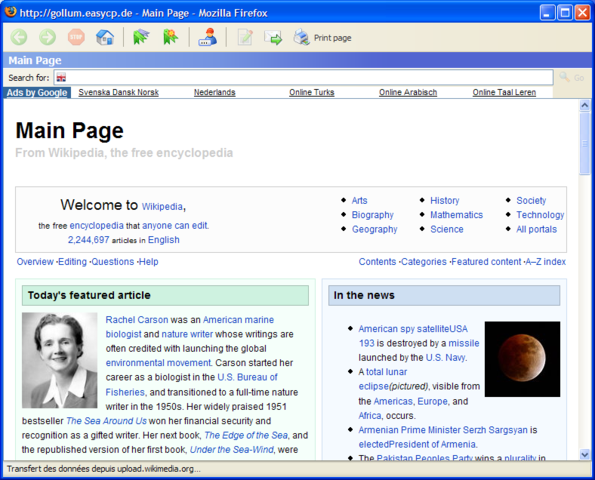Screen dimensions: 595x480
Task: Click the user login icon
Action: click(208, 37)
